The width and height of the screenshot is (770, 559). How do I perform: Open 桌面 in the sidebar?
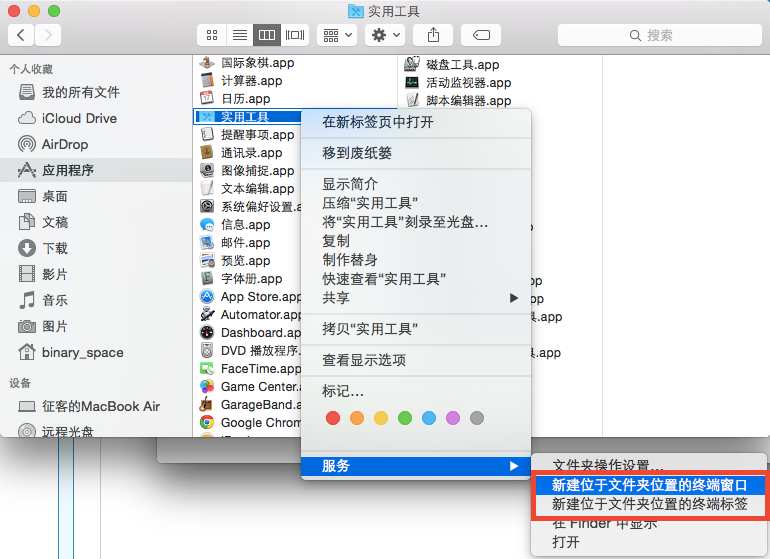(x=96, y=196)
